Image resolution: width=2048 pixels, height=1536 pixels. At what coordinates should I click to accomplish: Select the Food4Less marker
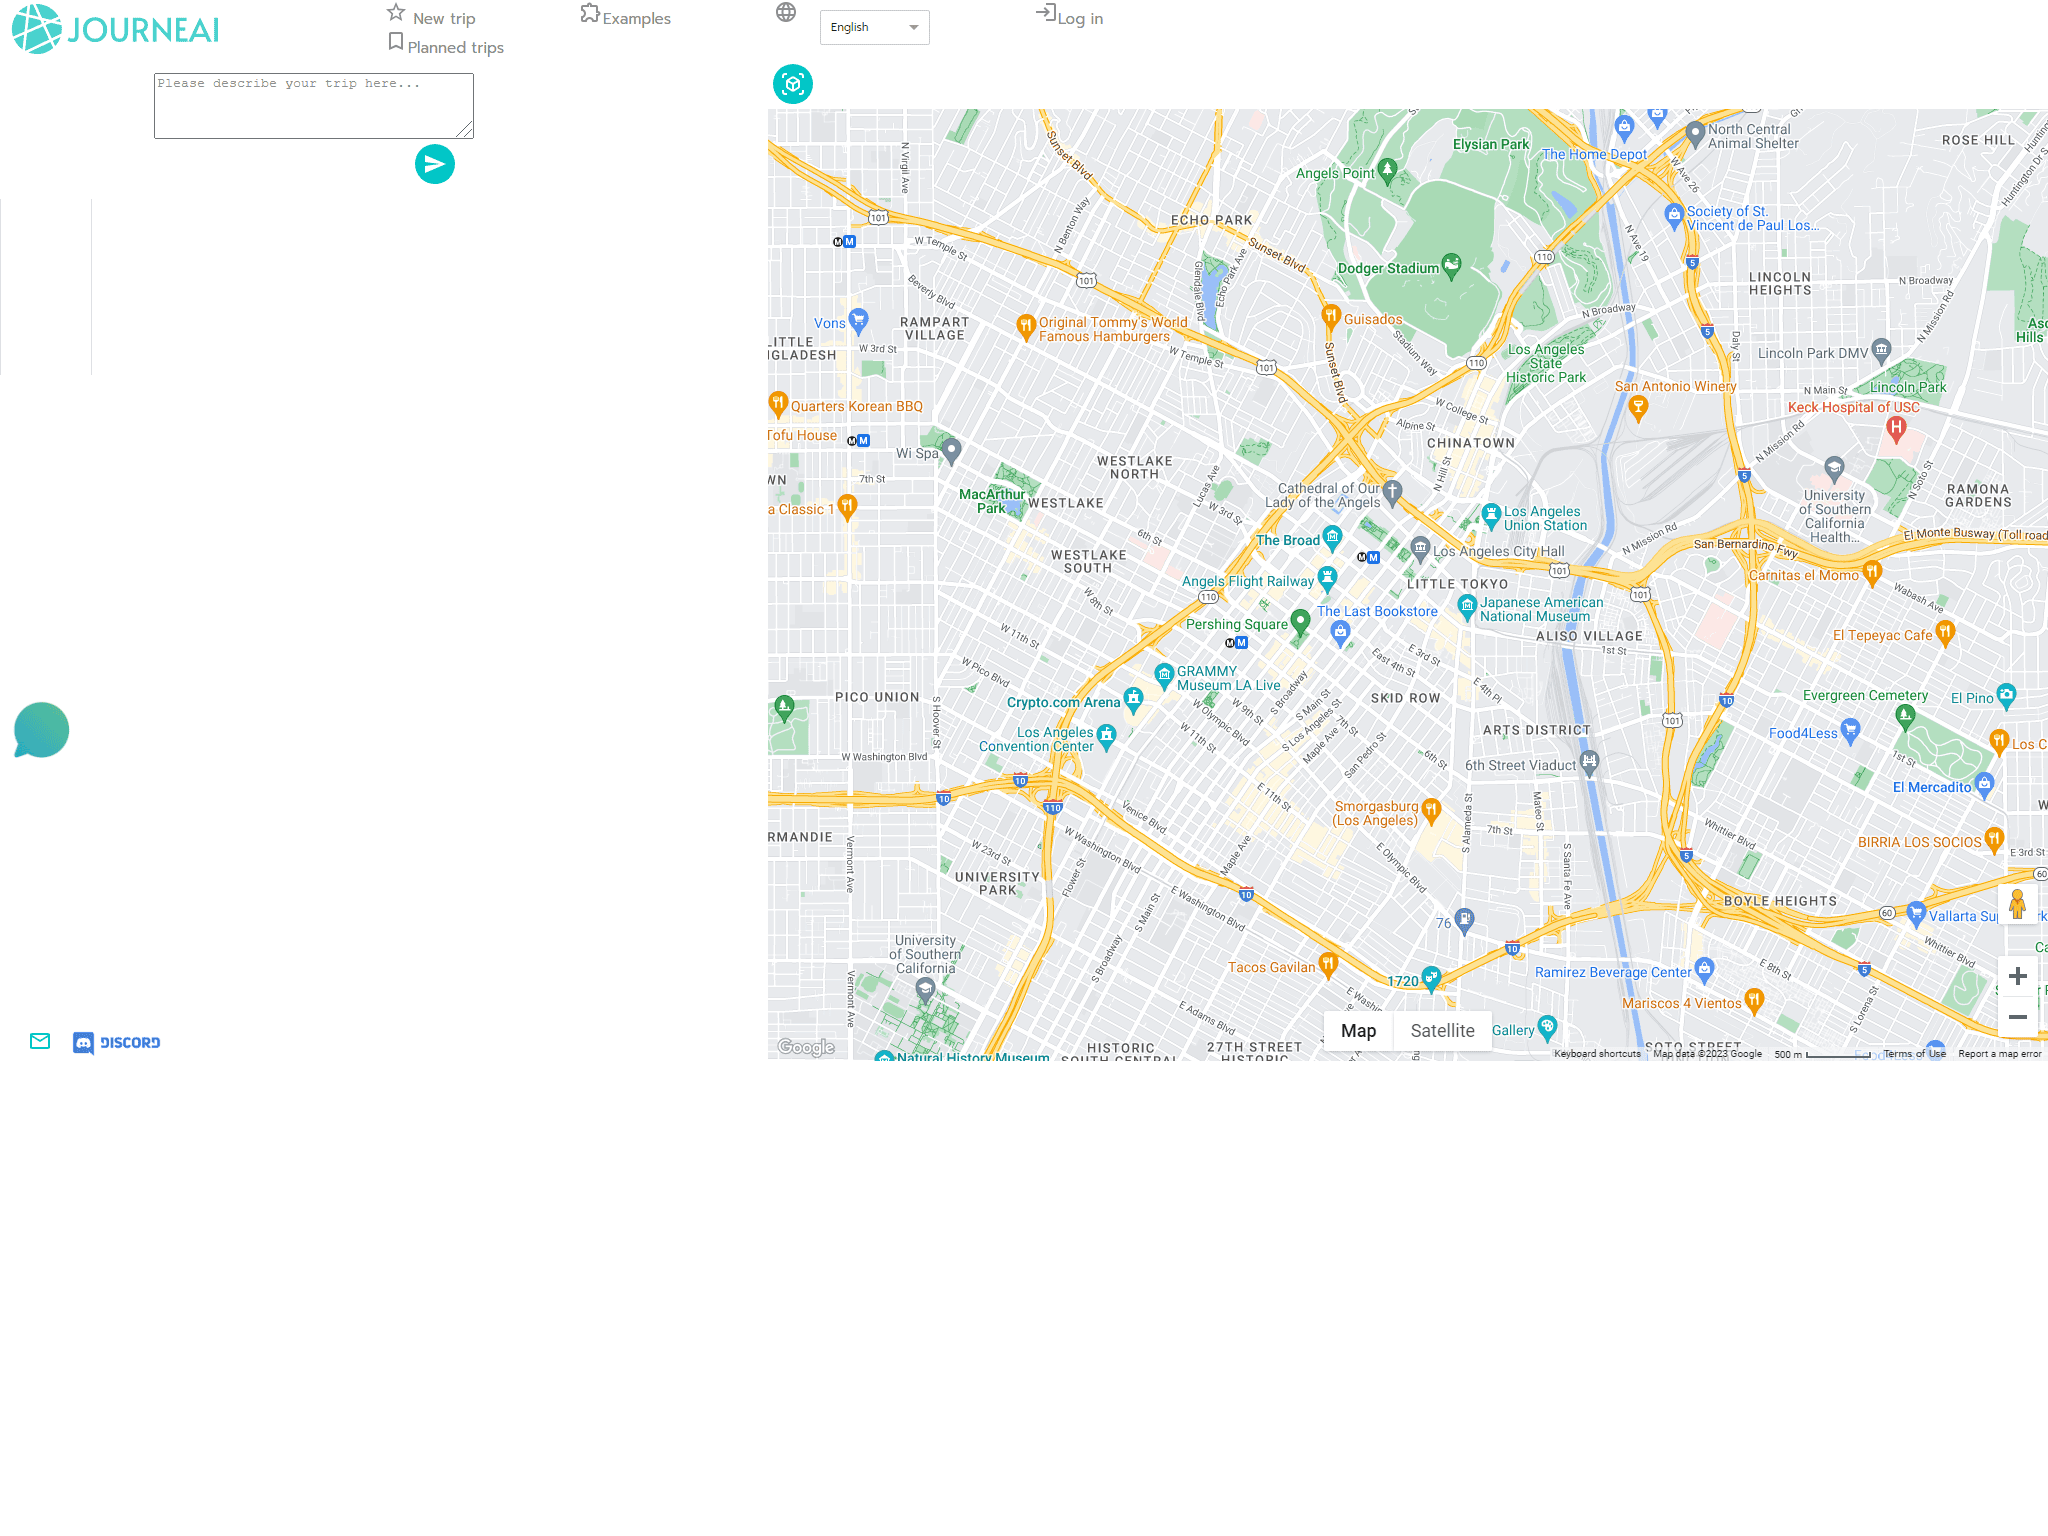[x=1850, y=730]
